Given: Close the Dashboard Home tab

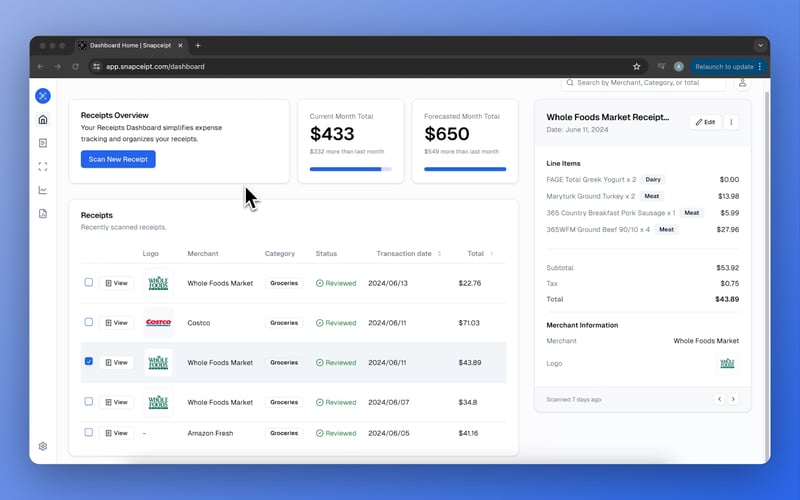Looking at the screenshot, I should click(x=180, y=45).
